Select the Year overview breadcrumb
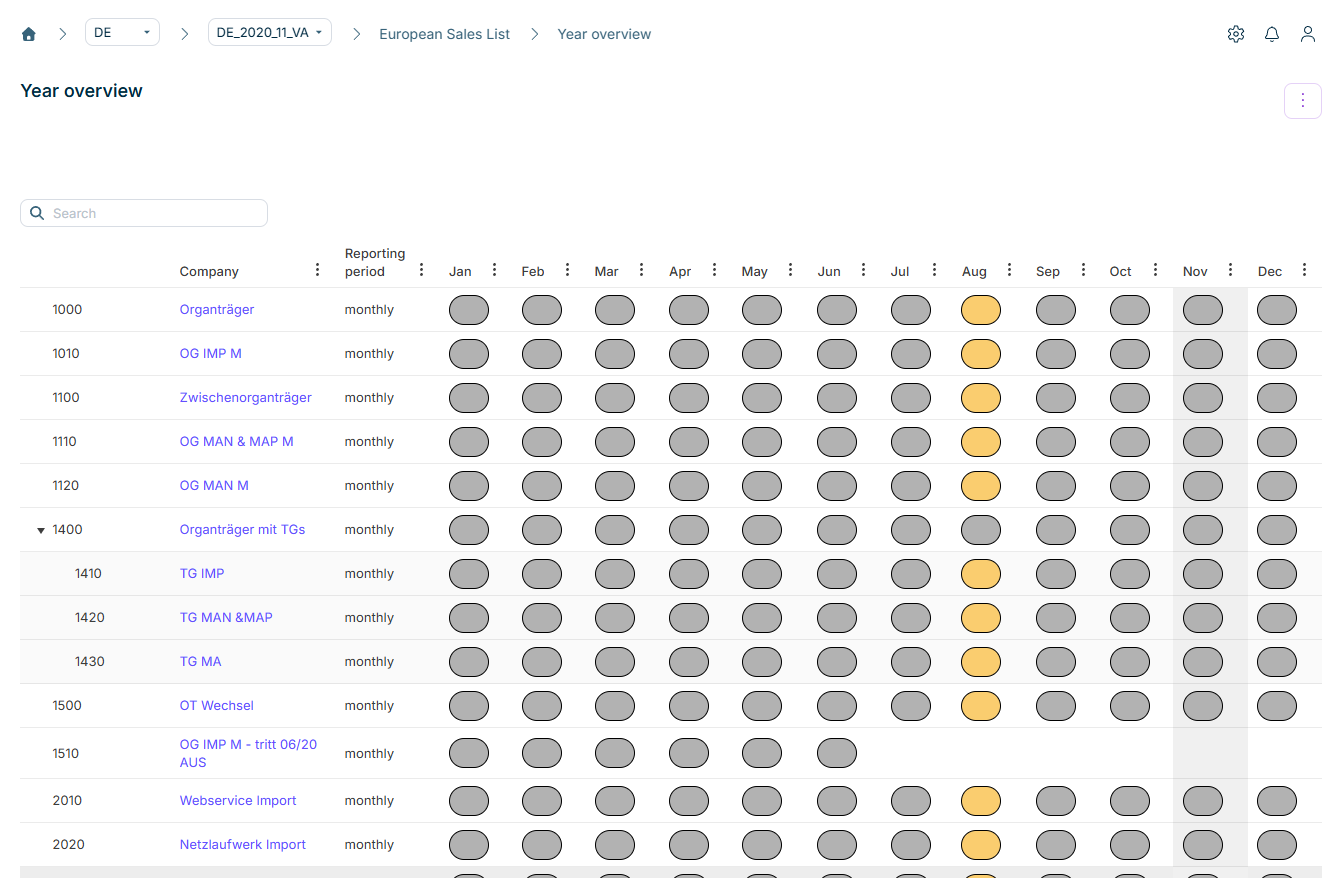The width and height of the screenshot is (1338, 878). 604,34
